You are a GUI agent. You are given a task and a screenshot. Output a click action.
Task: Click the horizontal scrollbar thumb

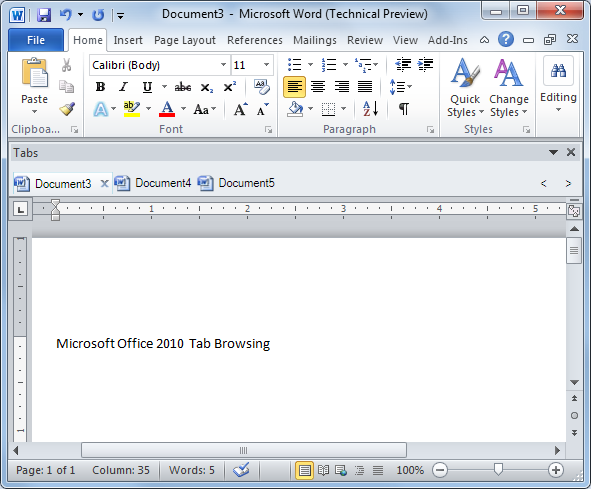point(244,450)
